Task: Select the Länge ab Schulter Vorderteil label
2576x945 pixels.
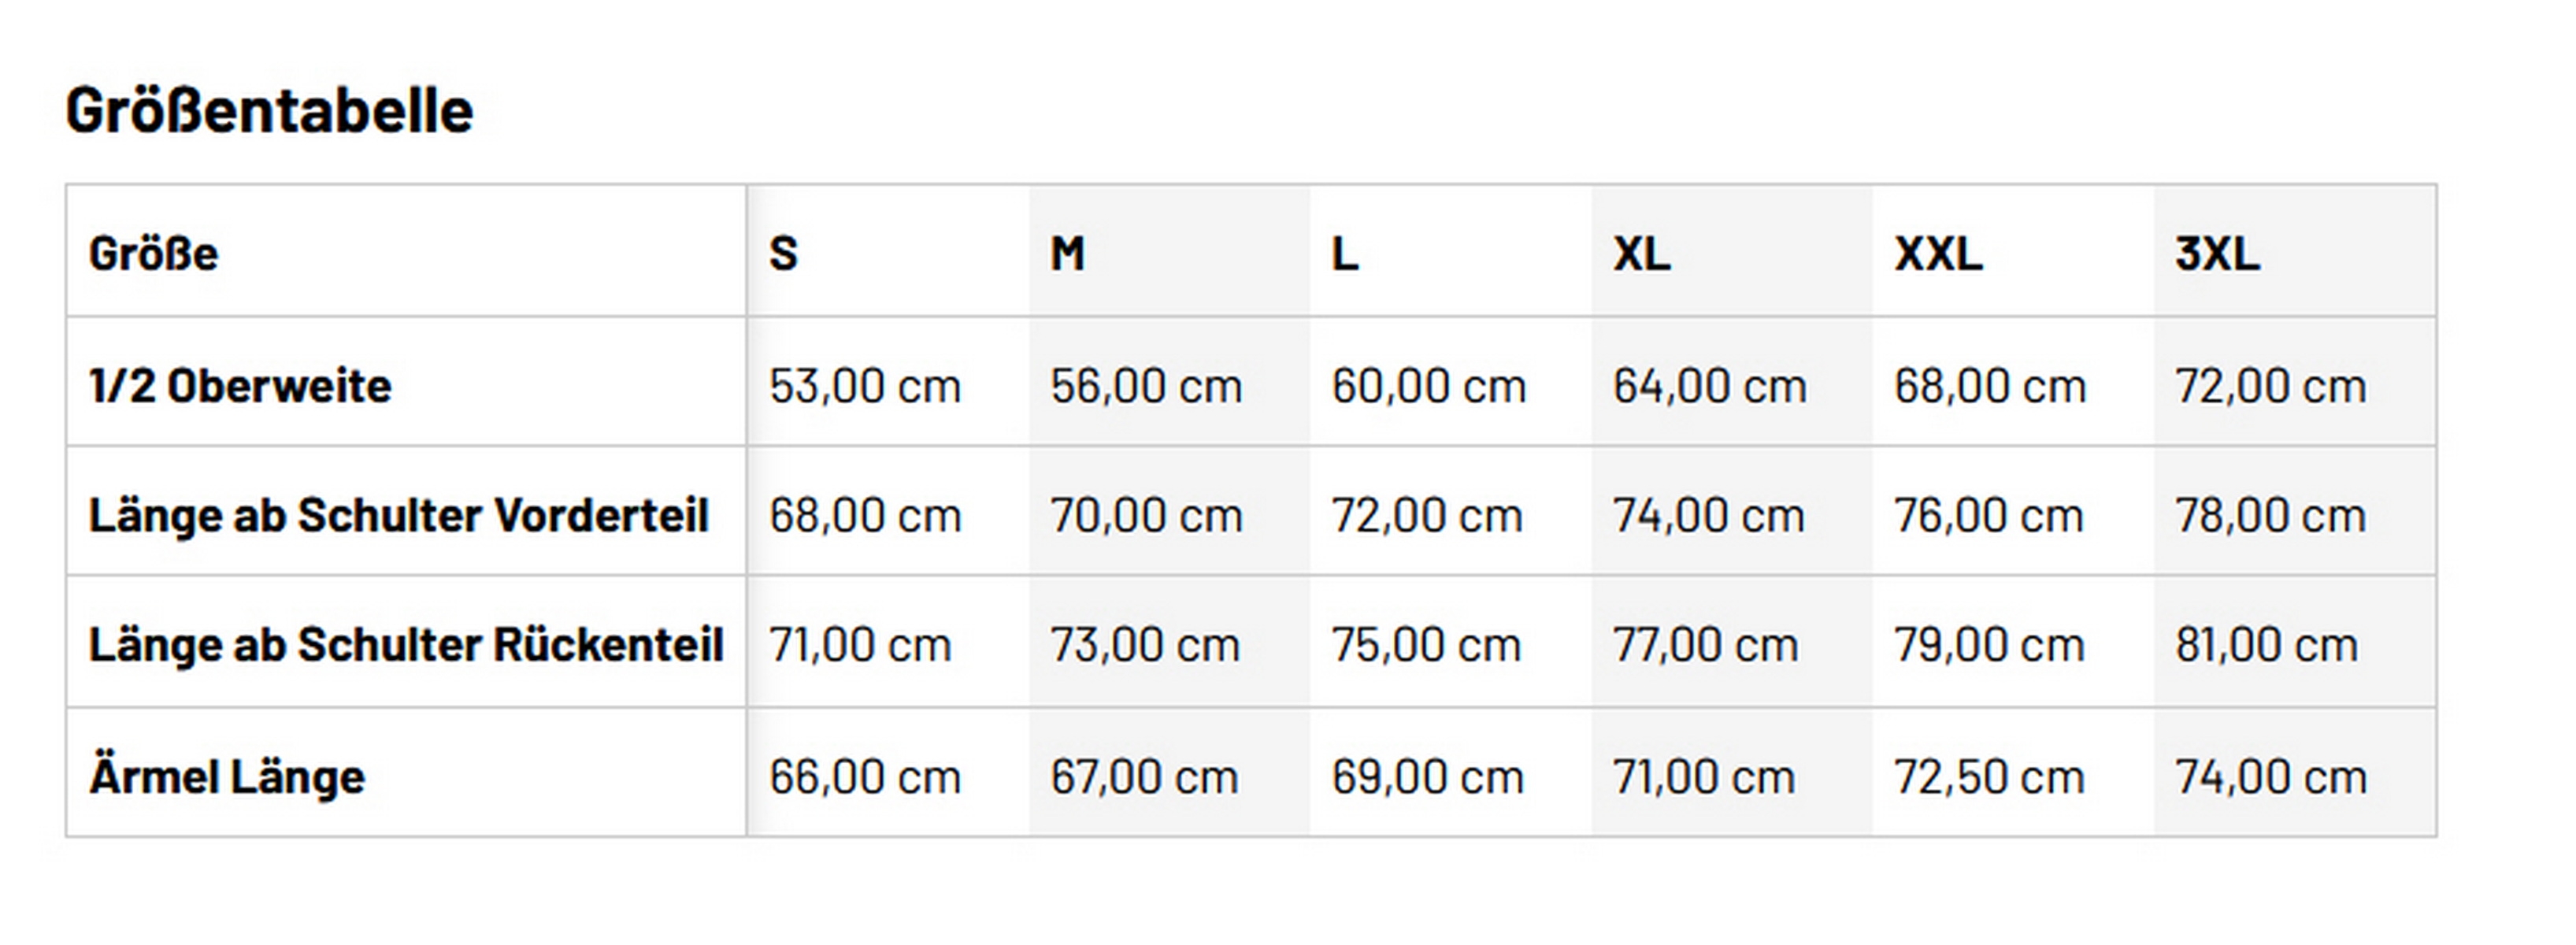Action: (x=398, y=516)
